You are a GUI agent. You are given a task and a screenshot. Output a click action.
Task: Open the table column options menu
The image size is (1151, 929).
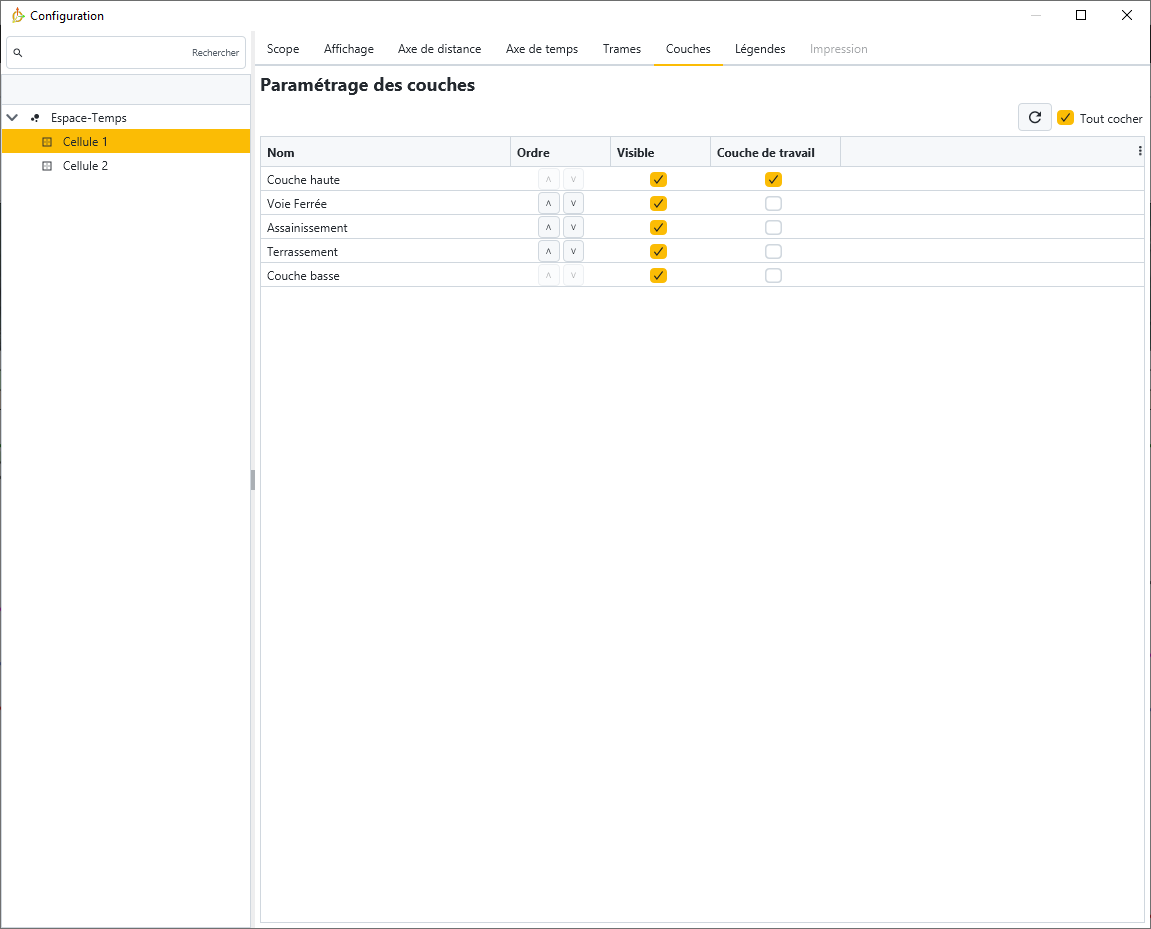click(x=1139, y=152)
